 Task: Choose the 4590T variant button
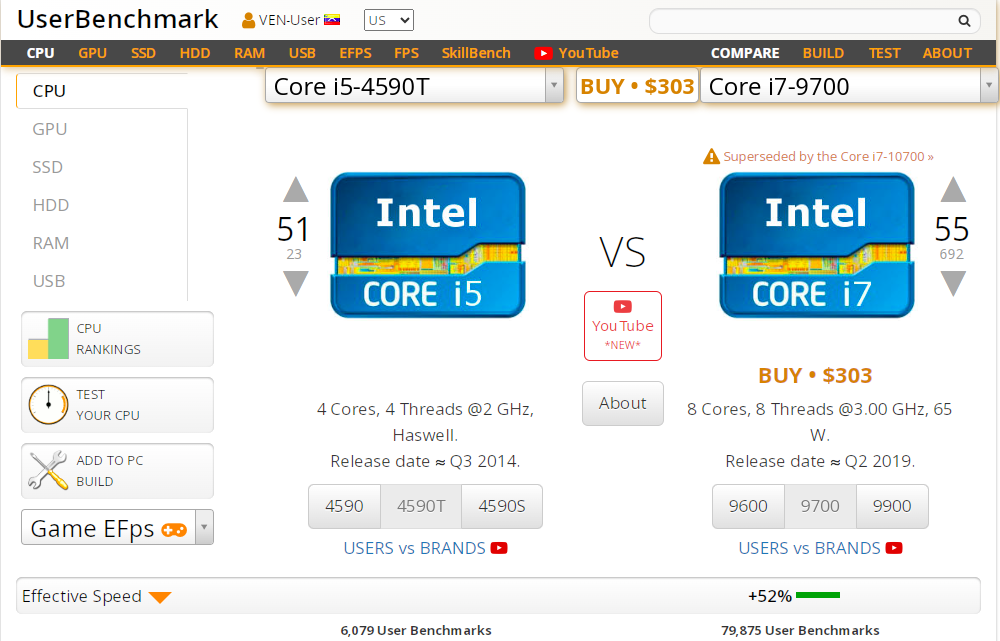[421, 506]
